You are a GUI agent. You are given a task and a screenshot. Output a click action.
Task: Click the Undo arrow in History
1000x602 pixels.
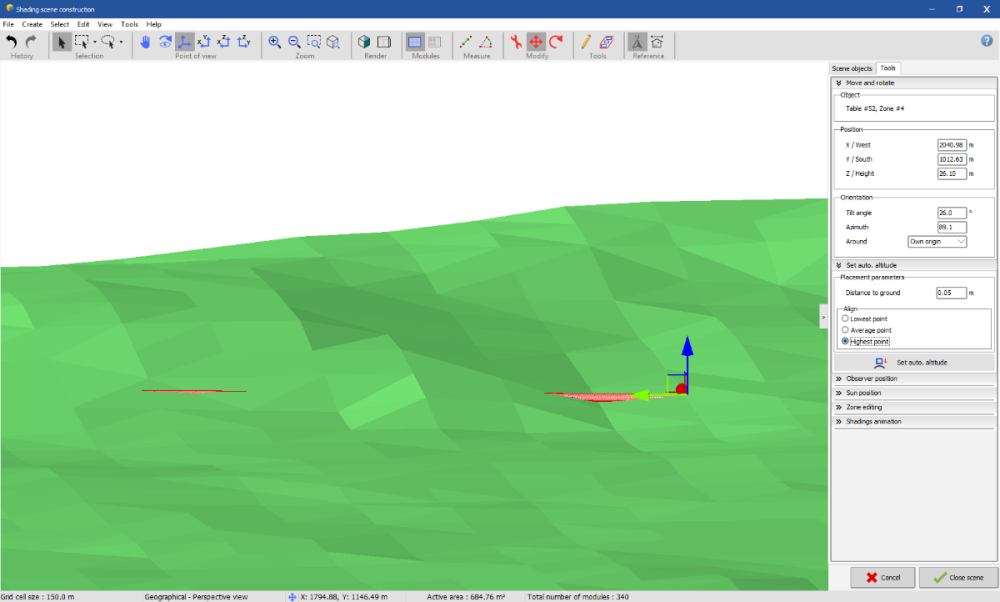12,42
